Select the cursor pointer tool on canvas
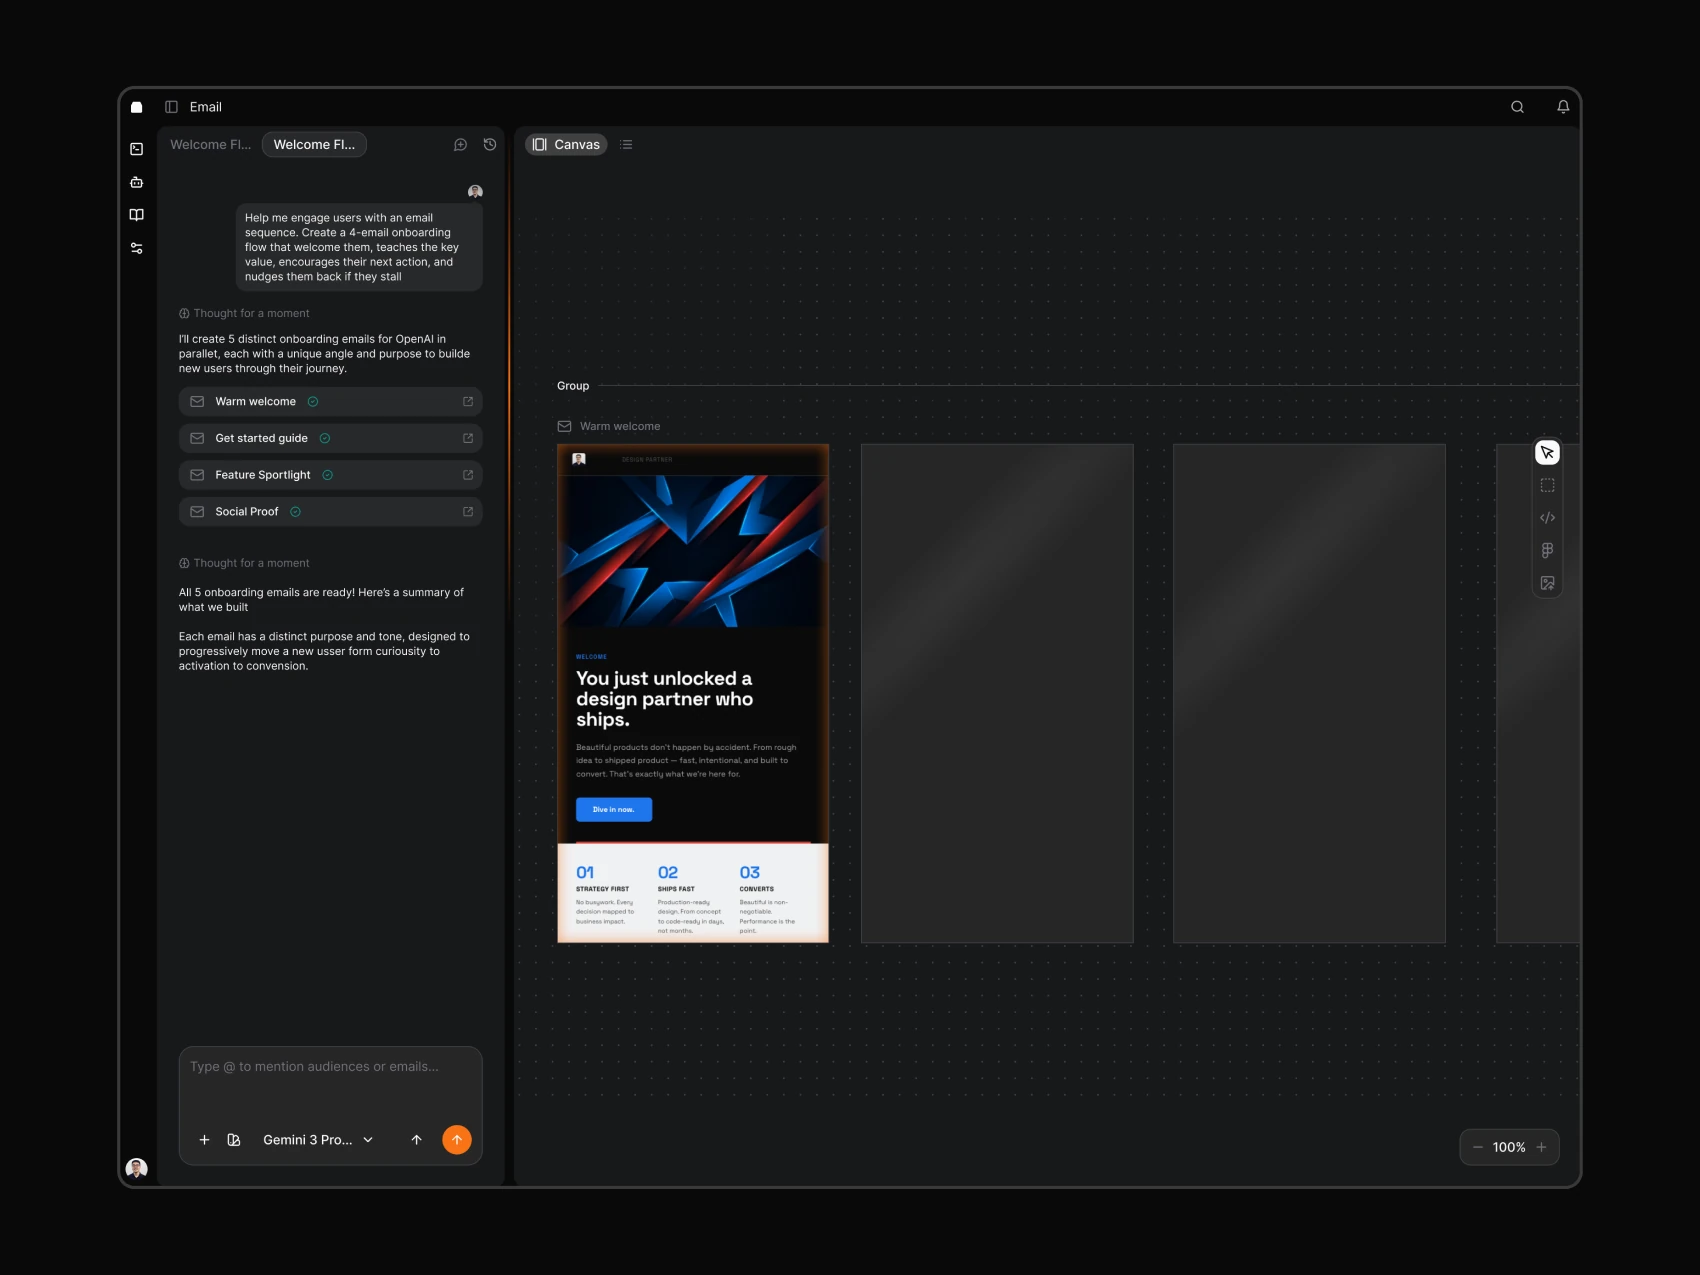The width and height of the screenshot is (1700, 1275). click(1547, 453)
